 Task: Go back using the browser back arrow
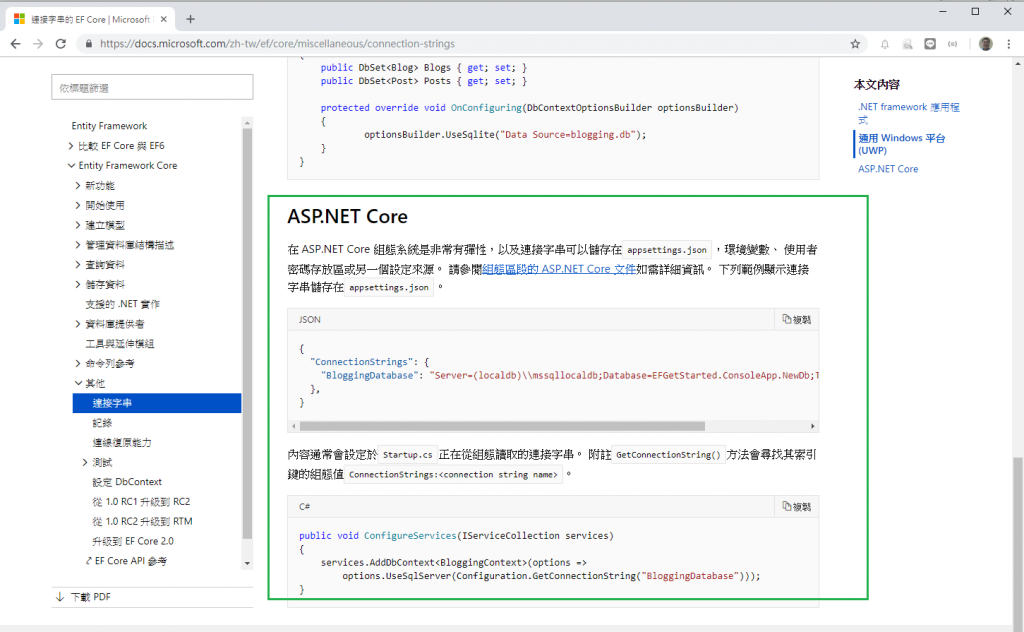16,44
